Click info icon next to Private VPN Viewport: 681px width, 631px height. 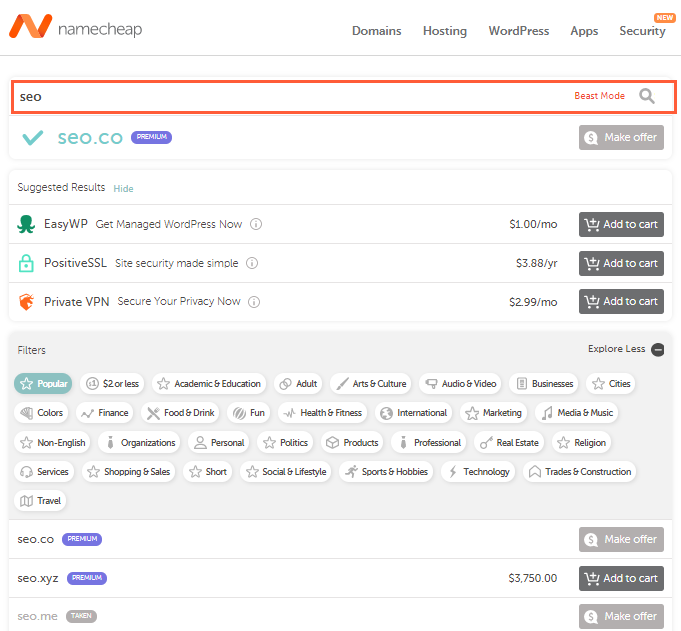(x=254, y=302)
